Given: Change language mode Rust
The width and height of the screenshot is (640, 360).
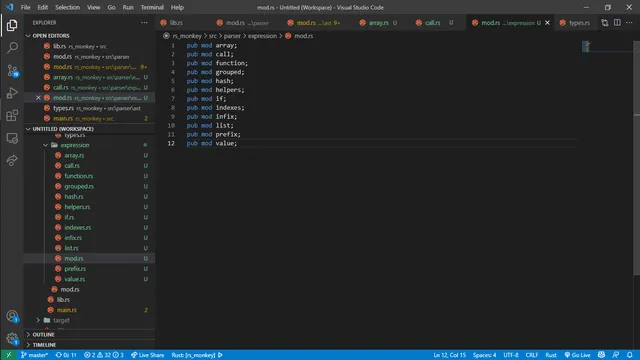Looking at the screenshot, I should click(551, 355).
